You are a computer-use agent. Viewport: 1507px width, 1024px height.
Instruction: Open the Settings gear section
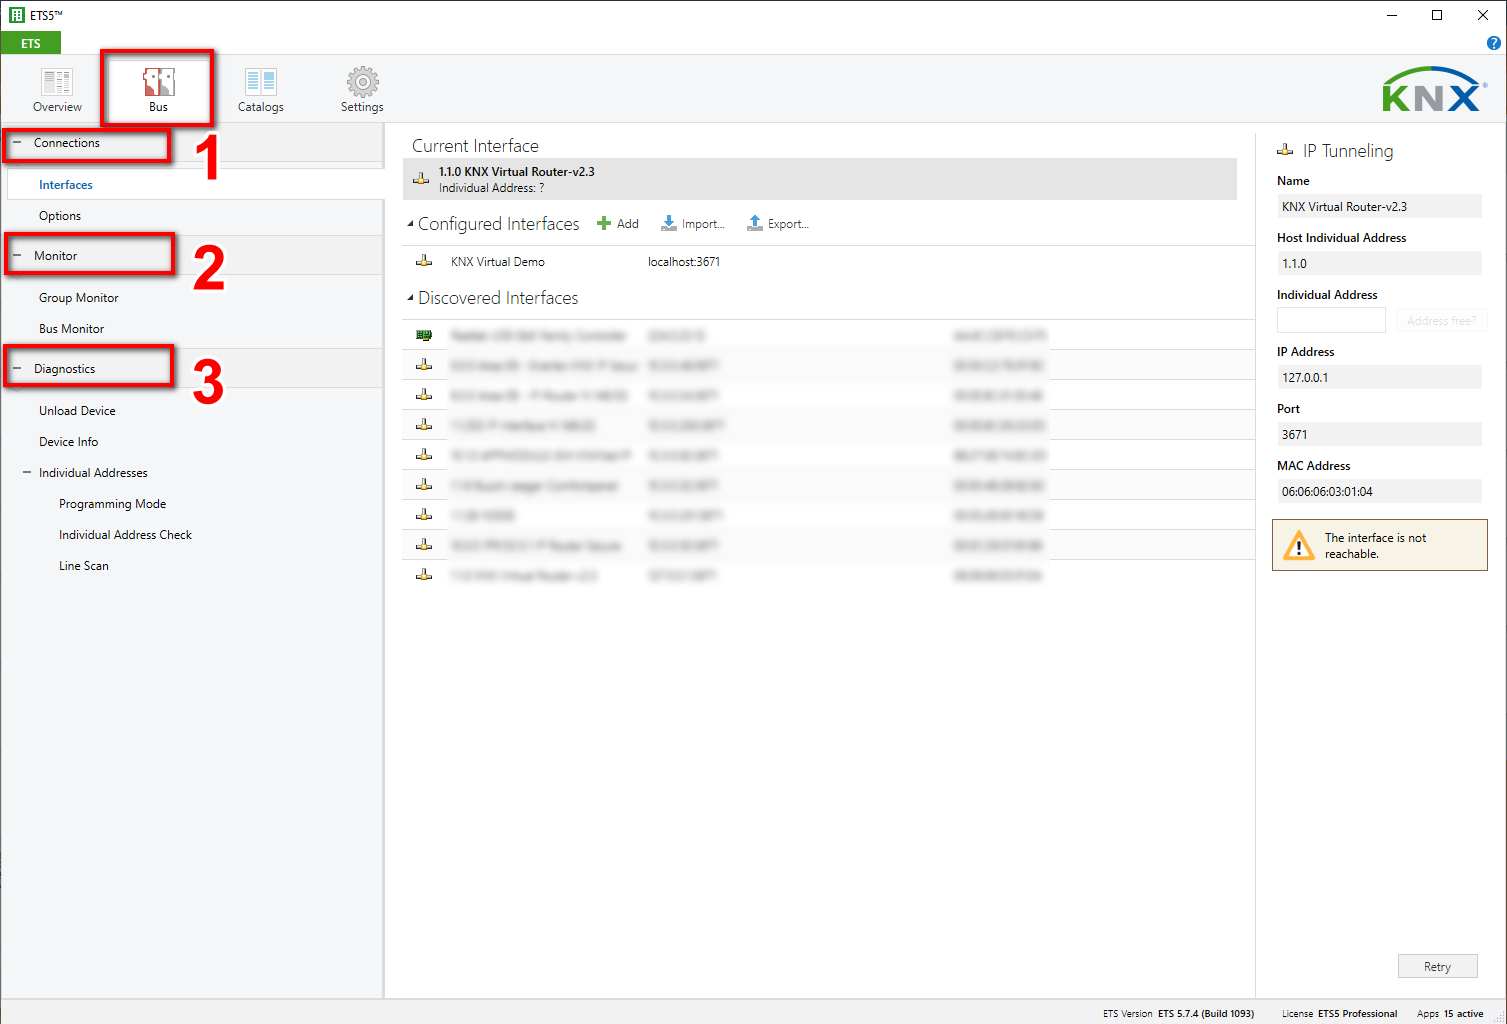pyautogui.click(x=362, y=89)
